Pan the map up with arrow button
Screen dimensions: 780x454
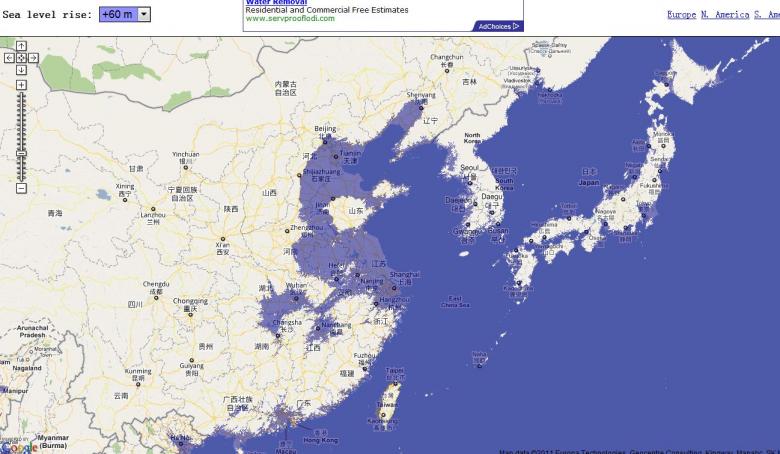pyautogui.click(x=21, y=46)
